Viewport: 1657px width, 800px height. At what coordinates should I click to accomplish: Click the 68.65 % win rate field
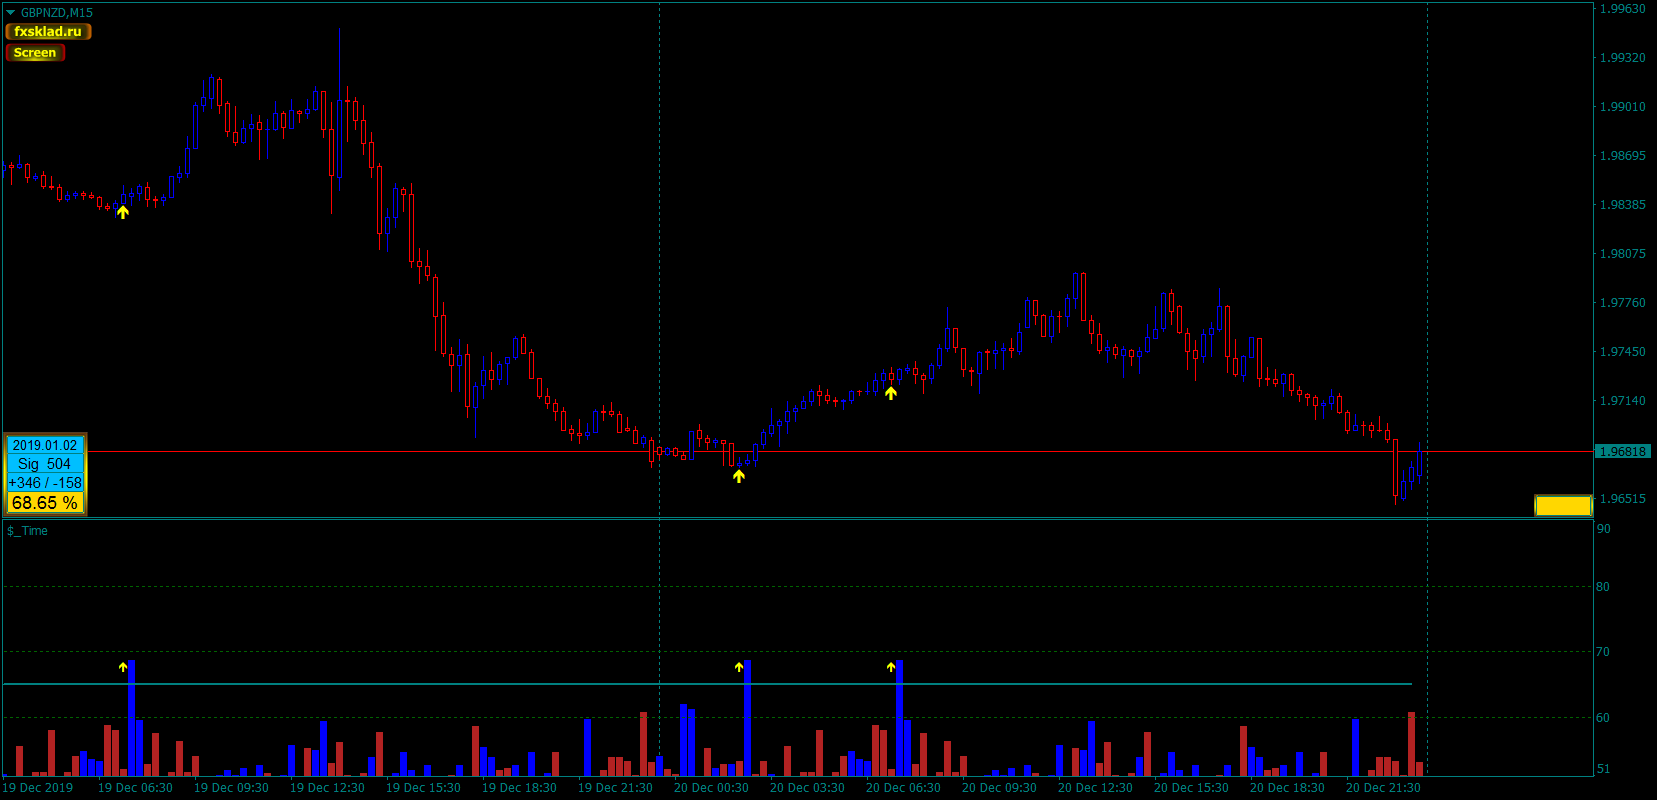pyautogui.click(x=45, y=503)
